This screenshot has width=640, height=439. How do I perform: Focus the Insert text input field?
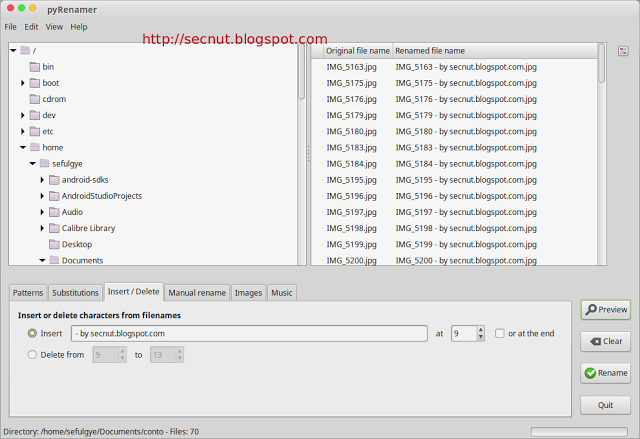click(249, 333)
